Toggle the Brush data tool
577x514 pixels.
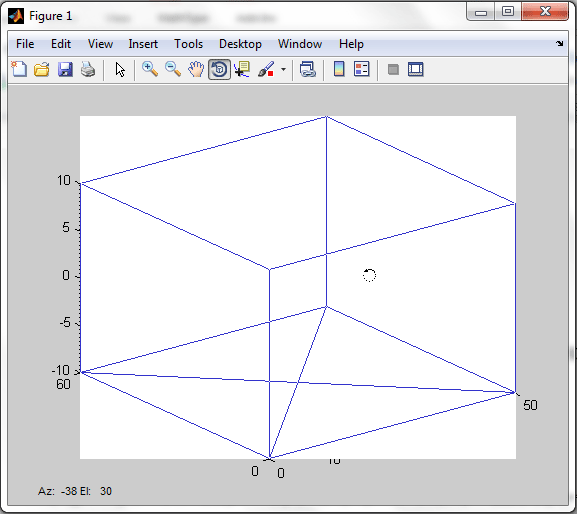[266, 69]
